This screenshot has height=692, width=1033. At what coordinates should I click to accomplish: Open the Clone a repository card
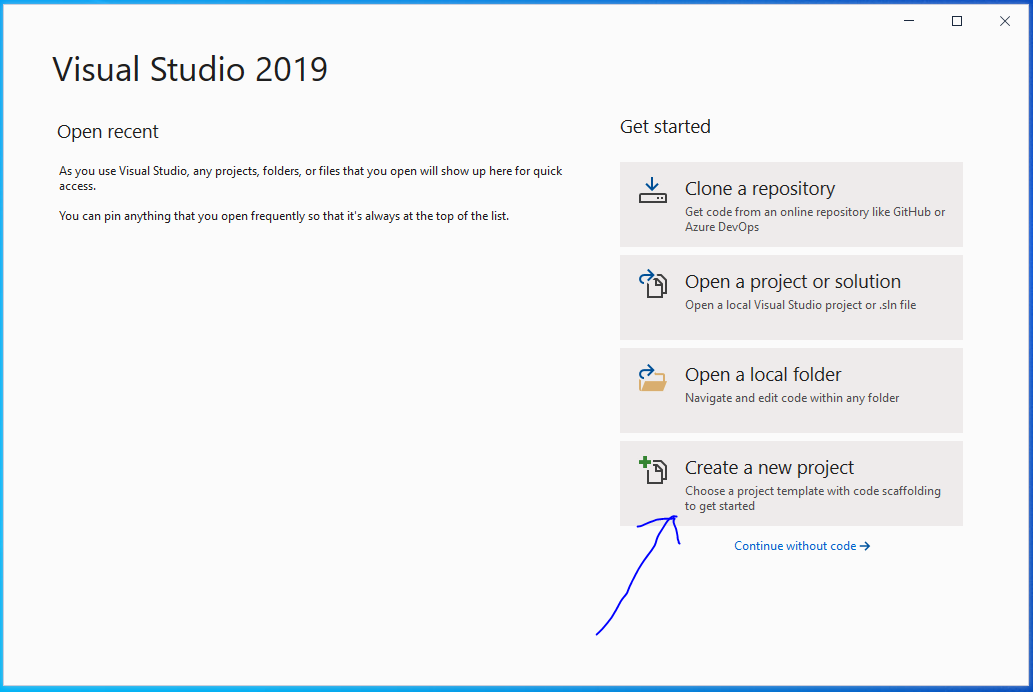791,204
